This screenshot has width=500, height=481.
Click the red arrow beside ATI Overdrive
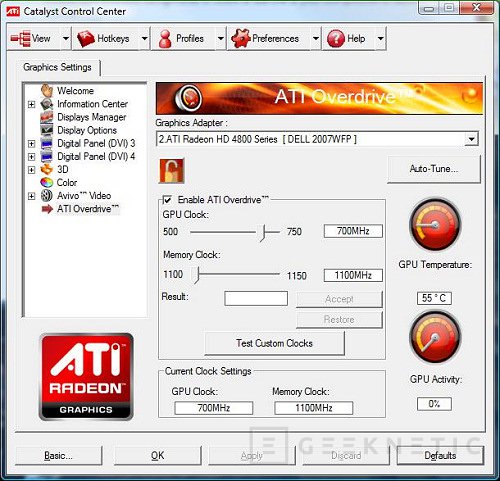(47, 209)
